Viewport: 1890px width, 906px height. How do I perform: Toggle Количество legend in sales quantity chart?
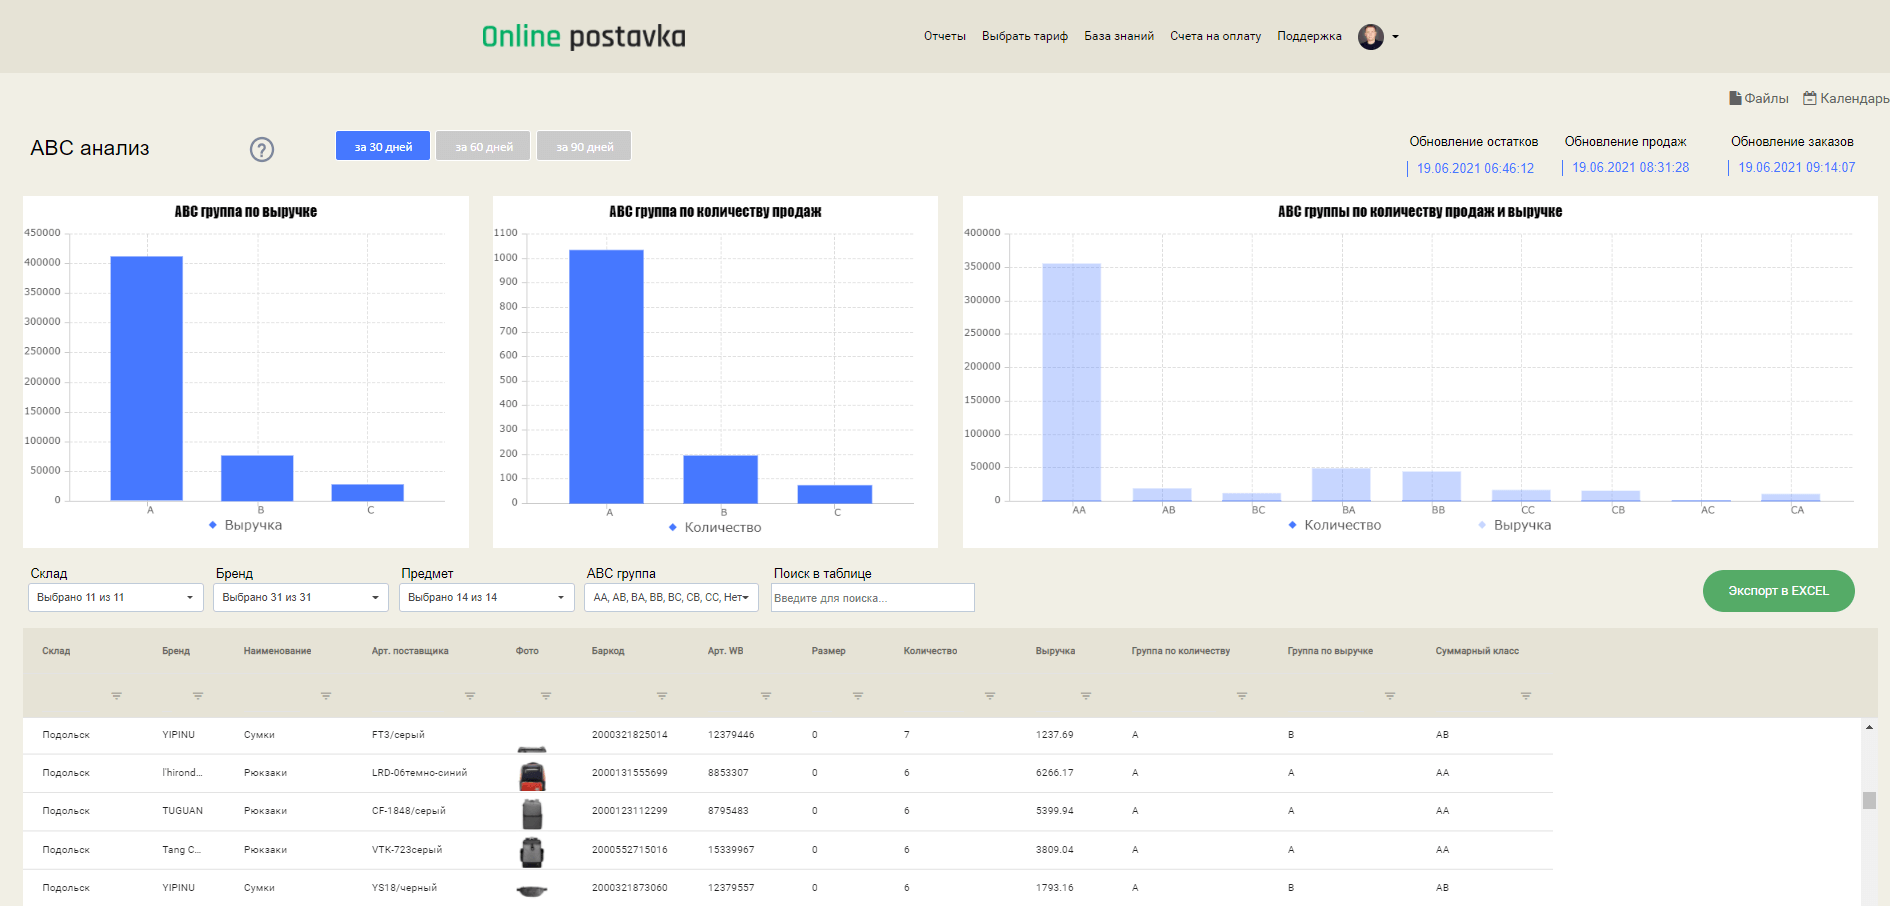click(x=715, y=527)
